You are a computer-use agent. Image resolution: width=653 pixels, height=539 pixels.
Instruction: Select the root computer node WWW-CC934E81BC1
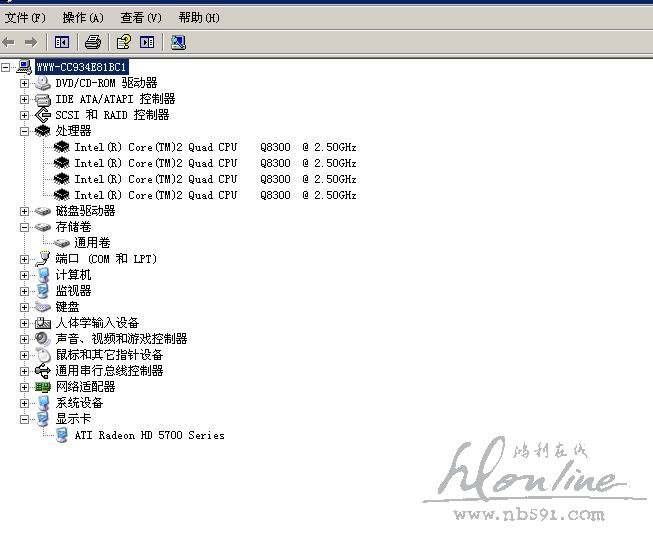click(81, 67)
